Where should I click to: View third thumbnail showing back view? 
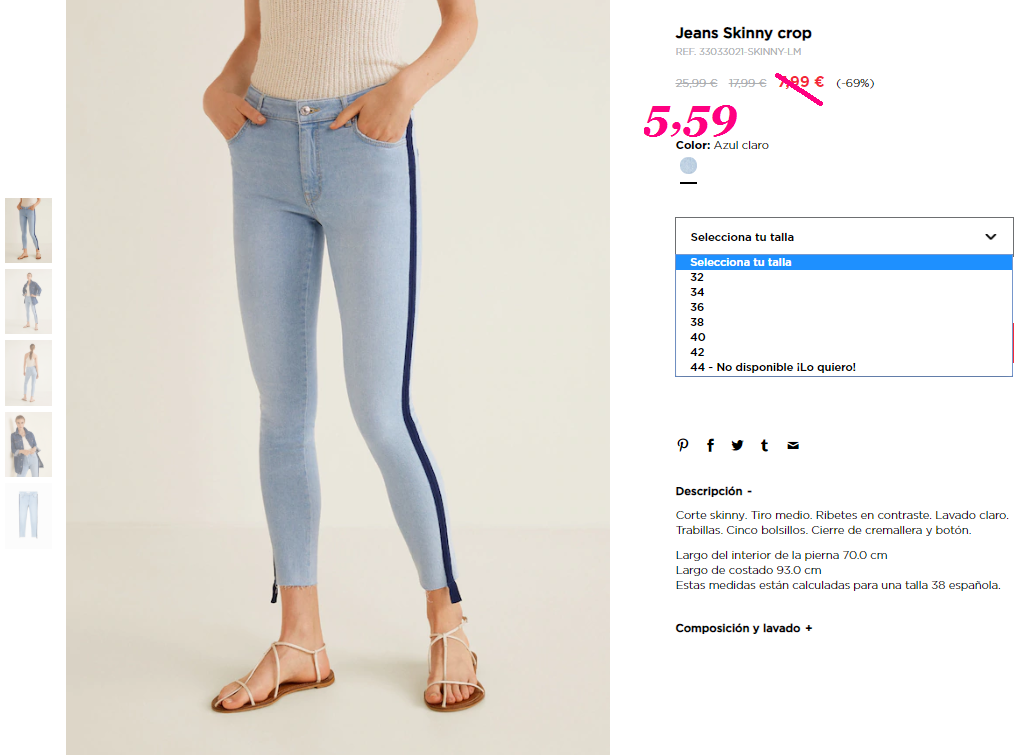point(29,373)
